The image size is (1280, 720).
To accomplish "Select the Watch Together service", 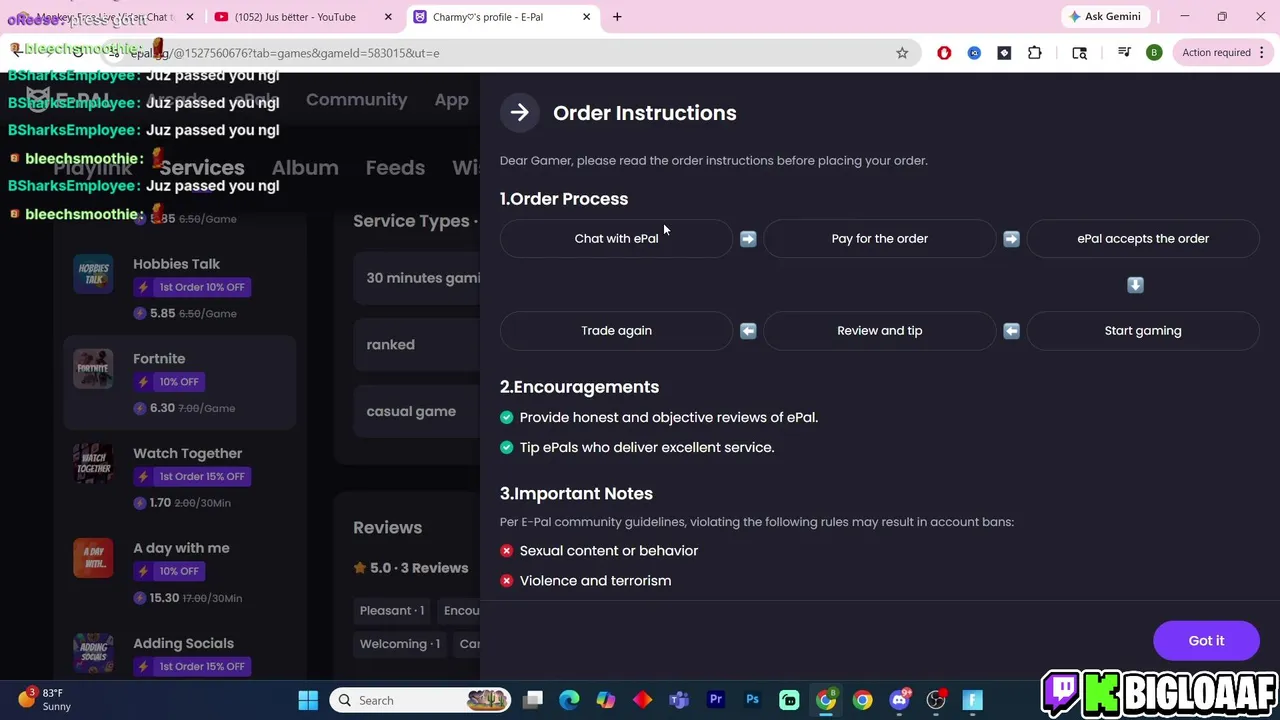I will tap(180, 478).
